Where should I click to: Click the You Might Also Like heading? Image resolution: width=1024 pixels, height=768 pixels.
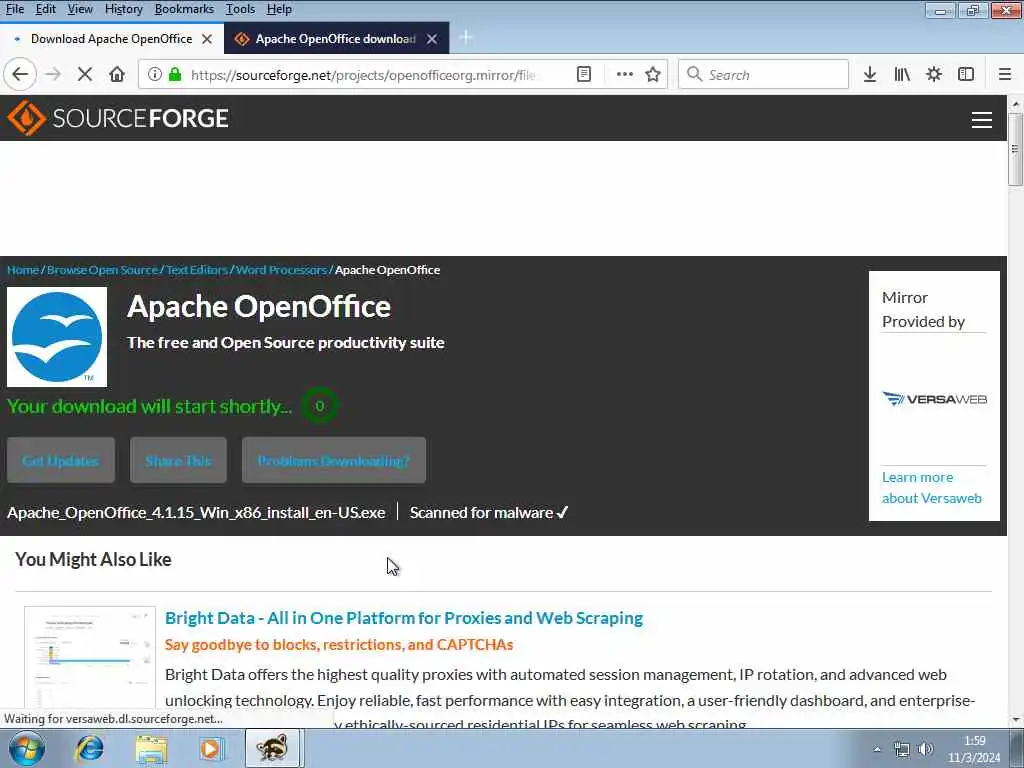pos(93,560)
